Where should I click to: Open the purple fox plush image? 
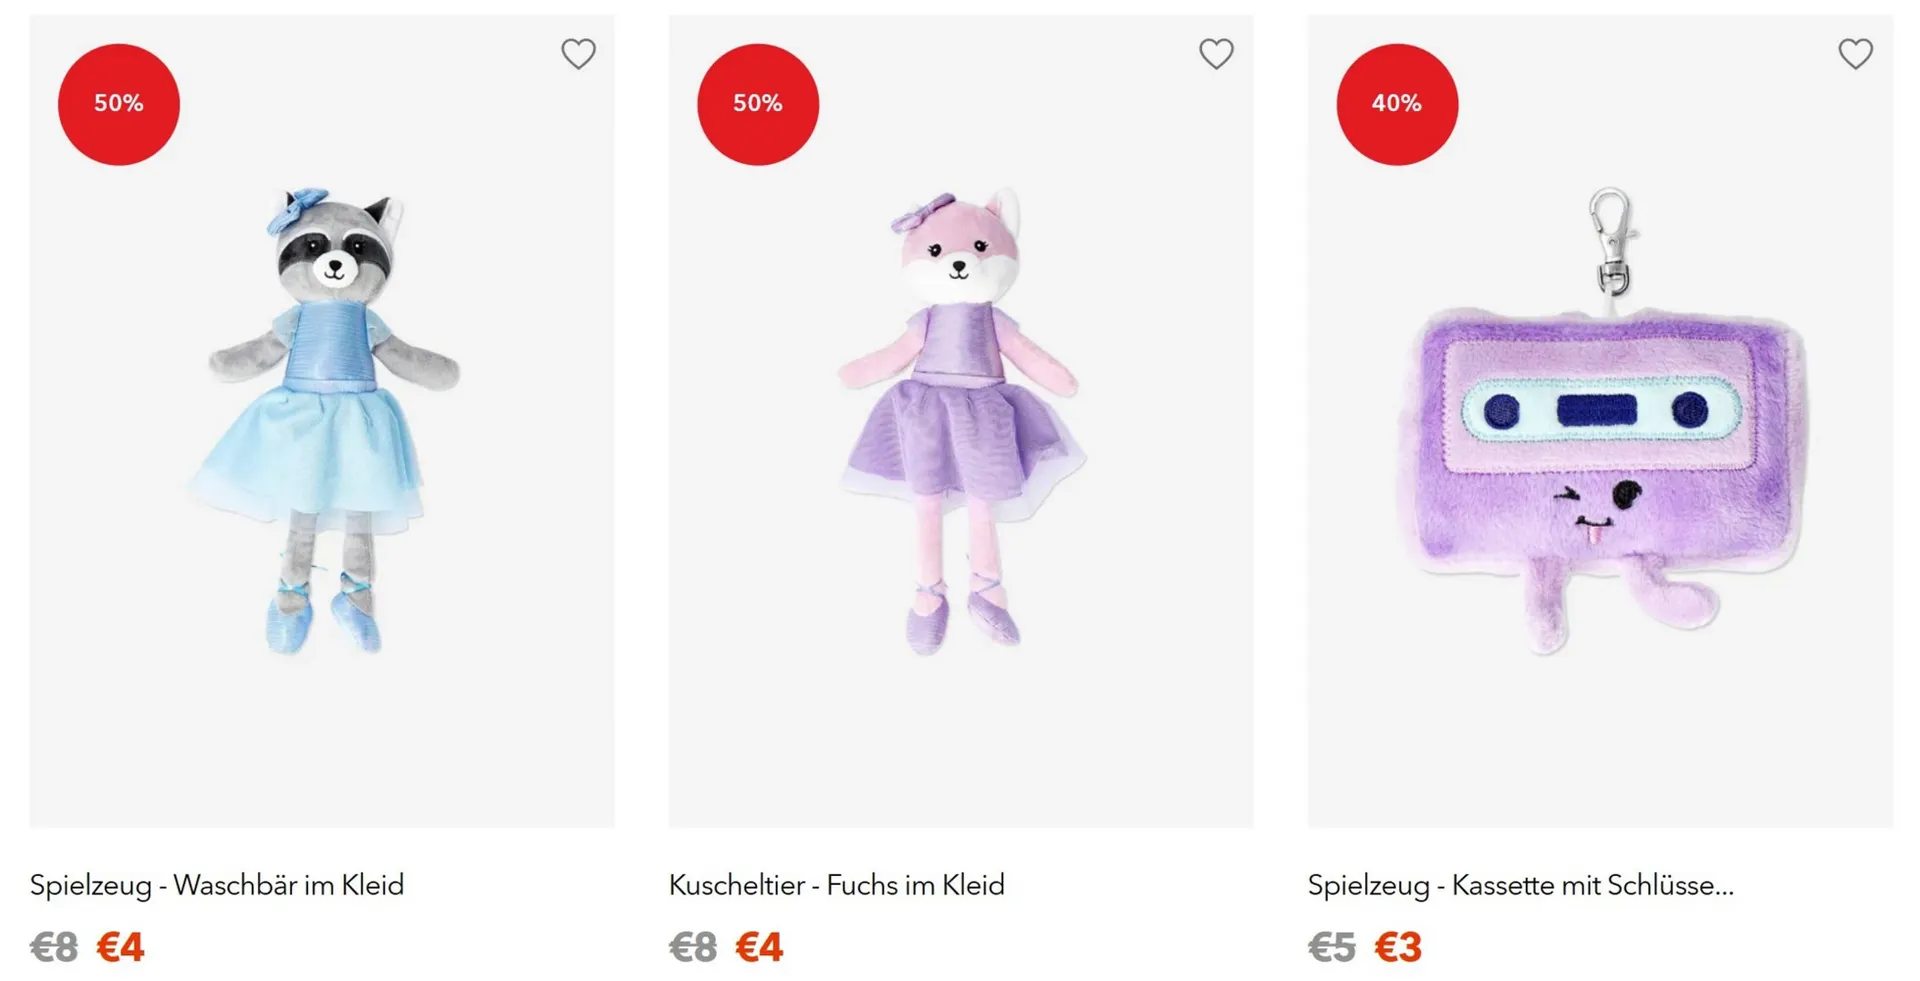point(960,420)
